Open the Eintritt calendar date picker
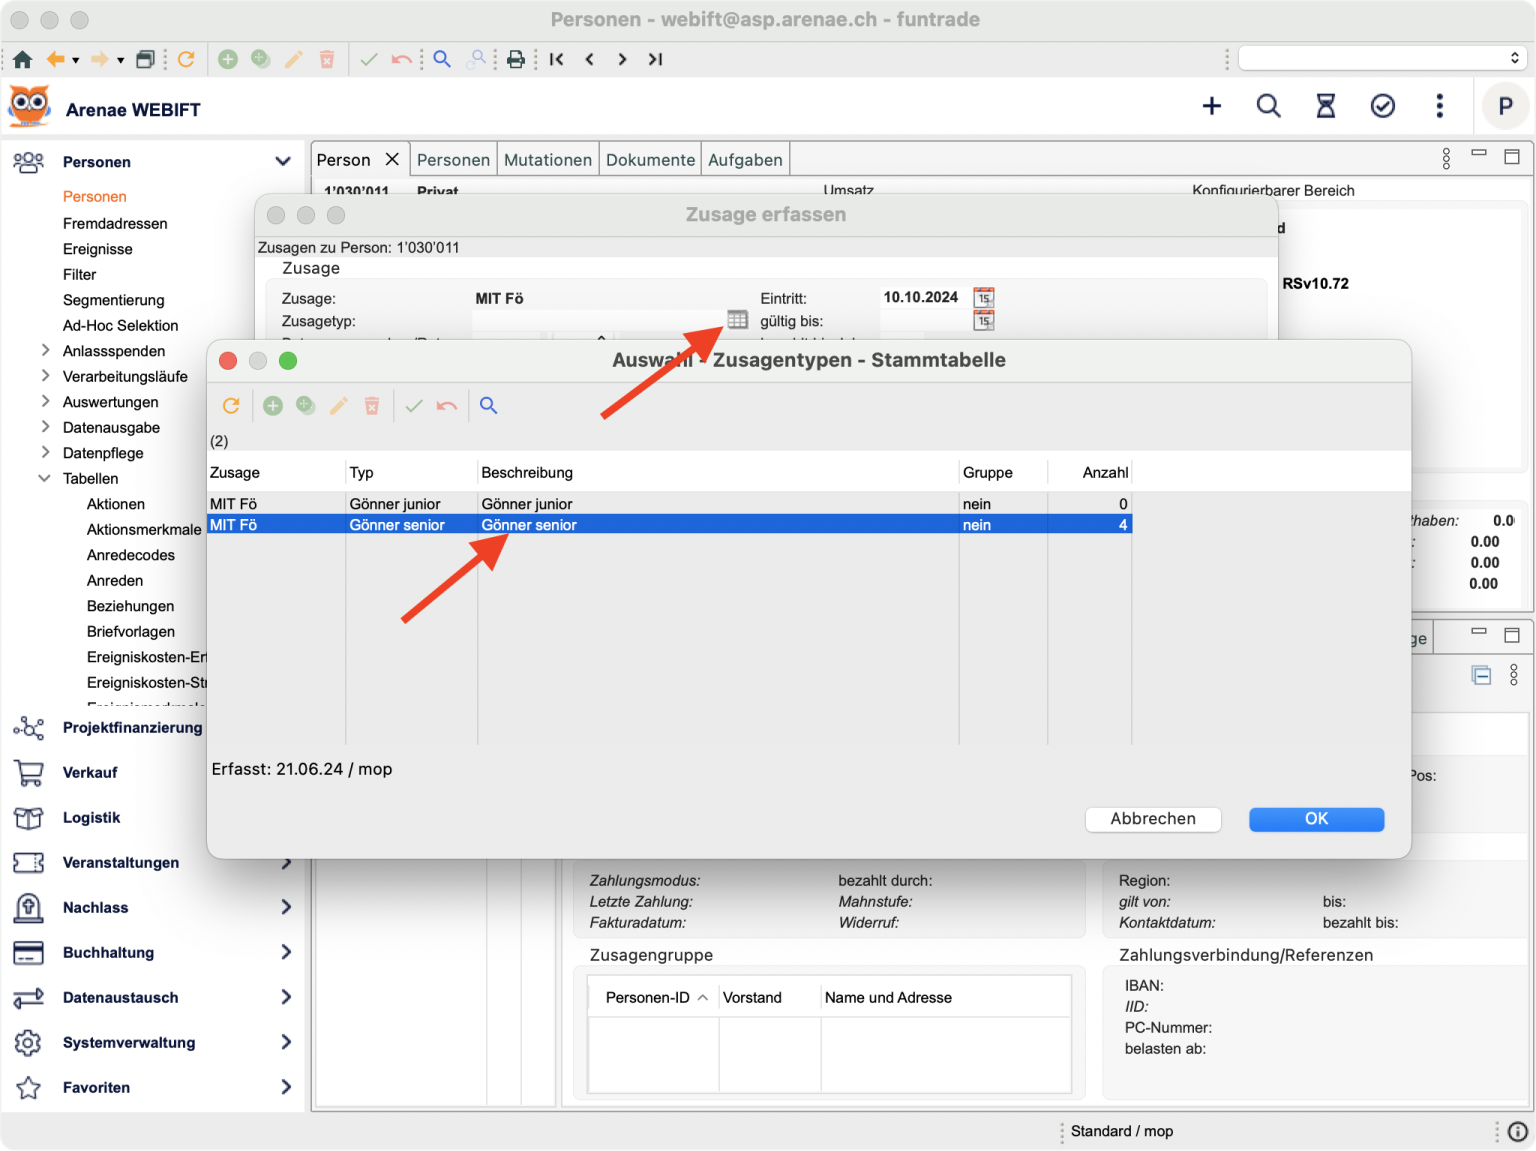 [984, 298]
